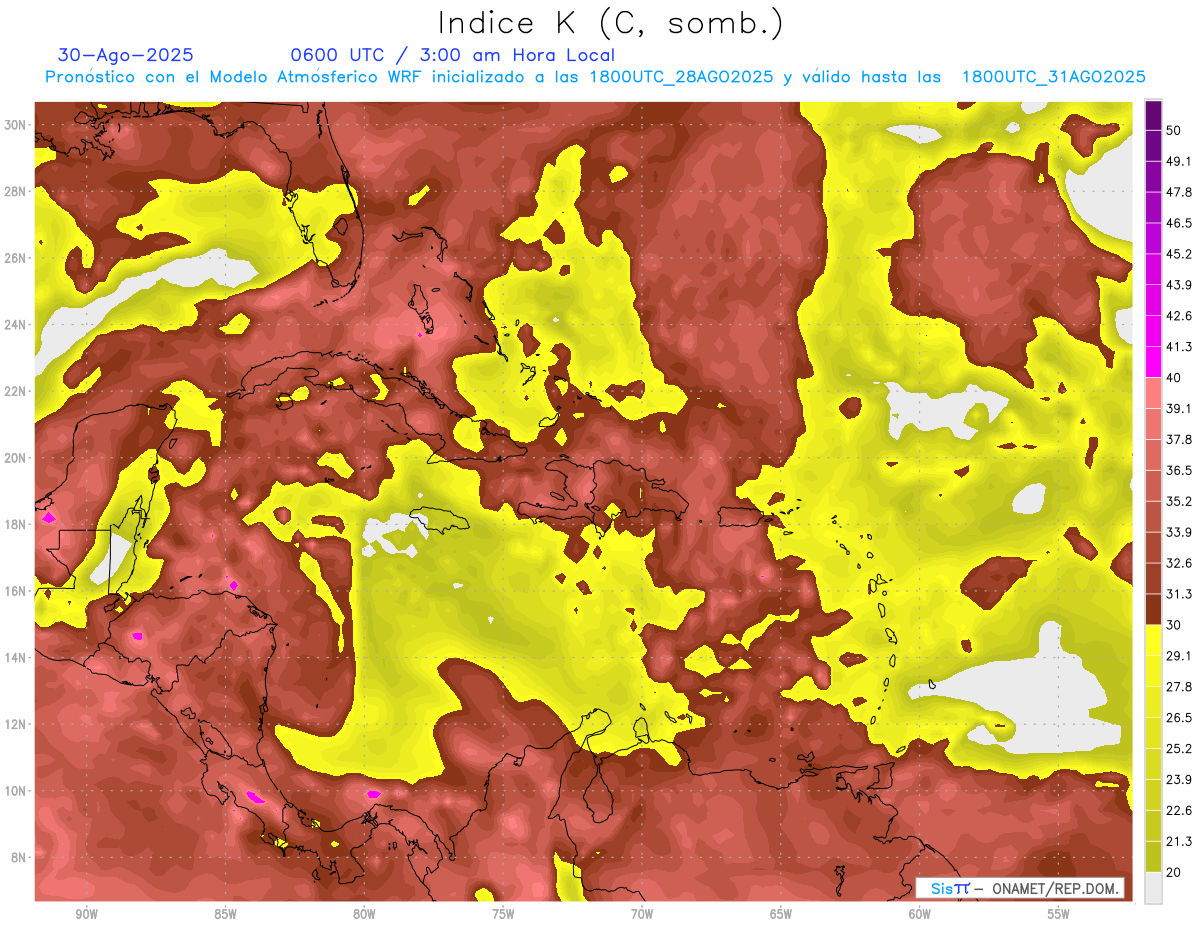Click the 16N latitude label
Image resolution: width=1200 pixels, height=927 pixels.
pyautogui.click(x=15, y=591)
